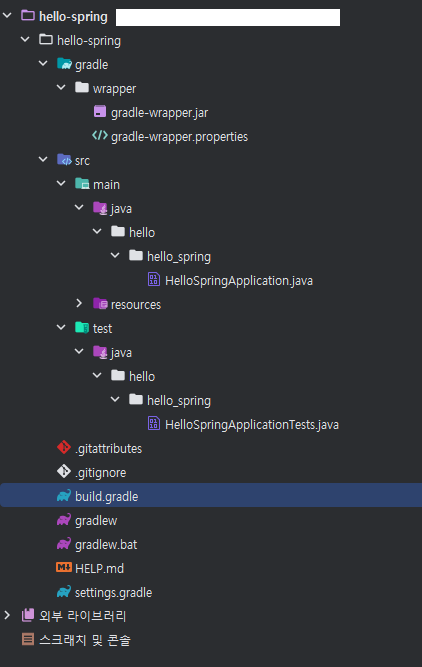Click the java folder icon under main
The height and width of the screenshot is (667, 422).
click(100, 208)
